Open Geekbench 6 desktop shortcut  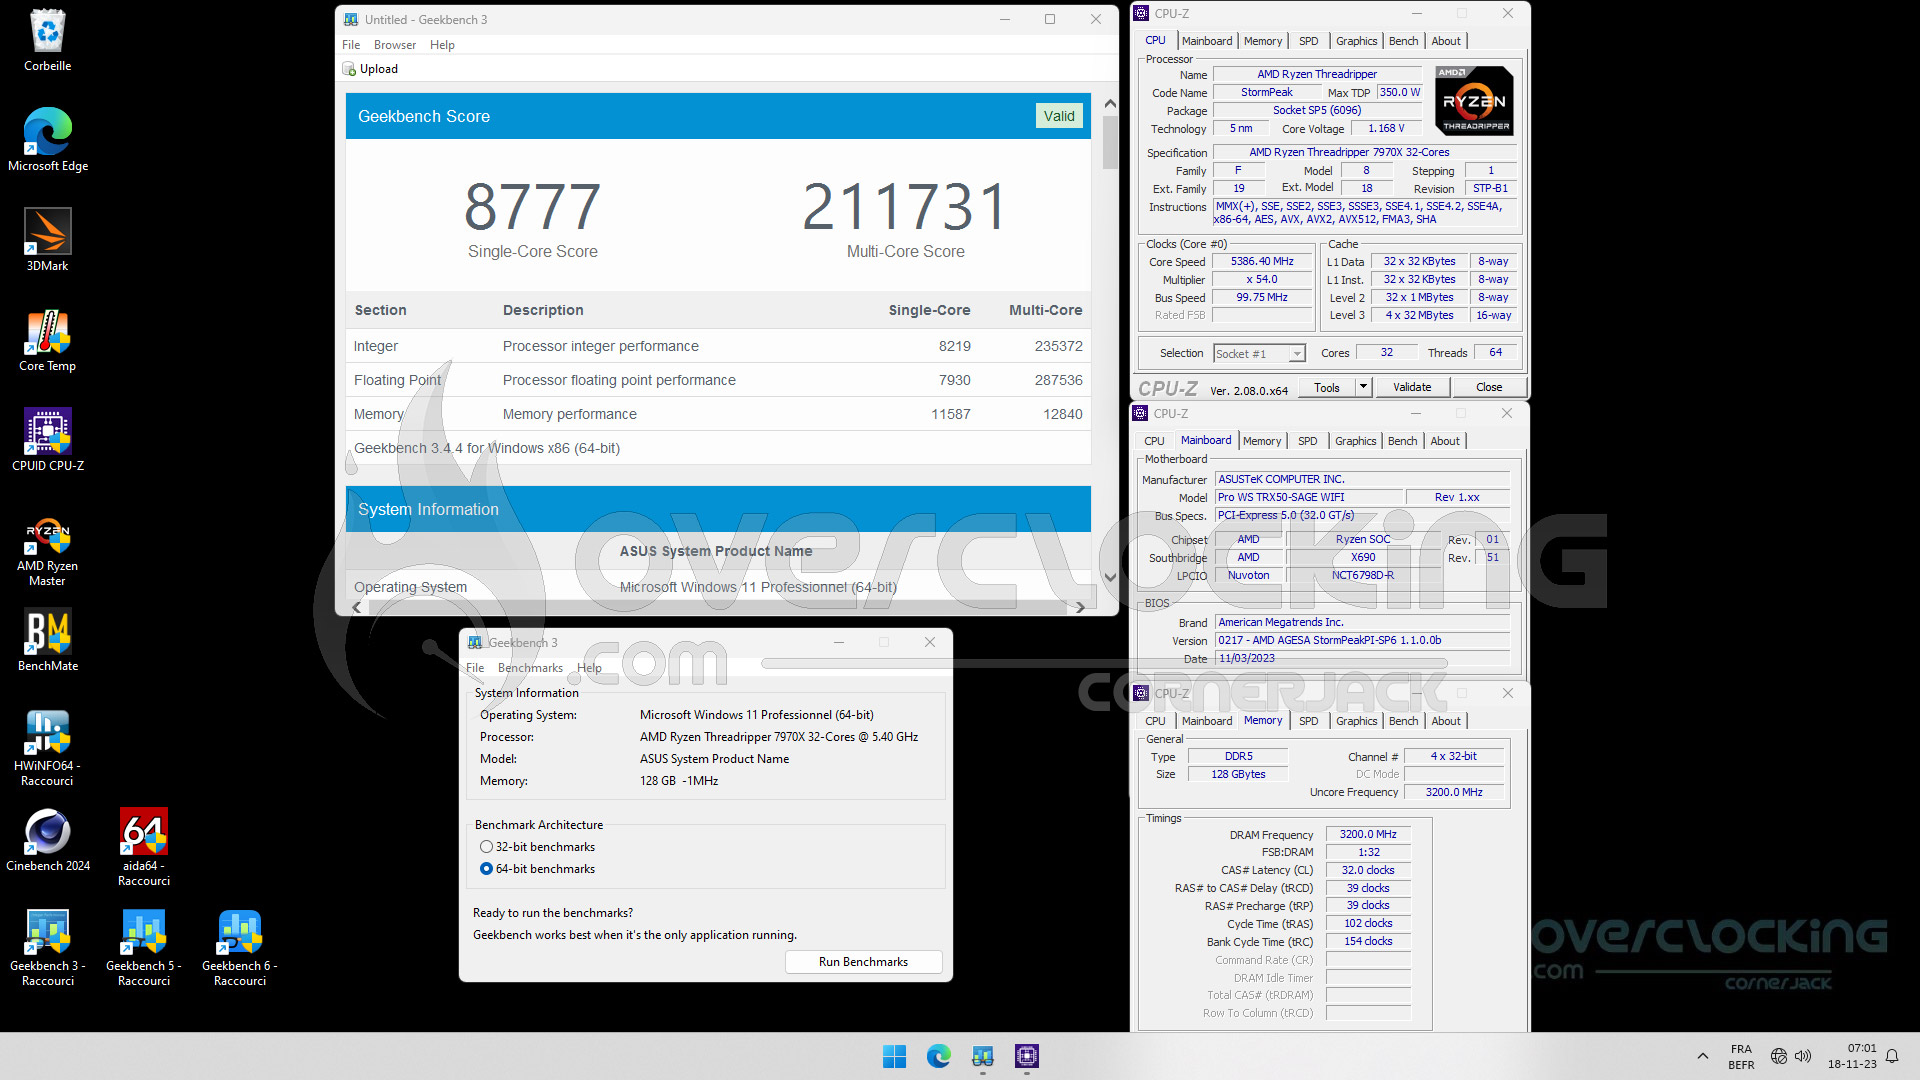(240, 947)
